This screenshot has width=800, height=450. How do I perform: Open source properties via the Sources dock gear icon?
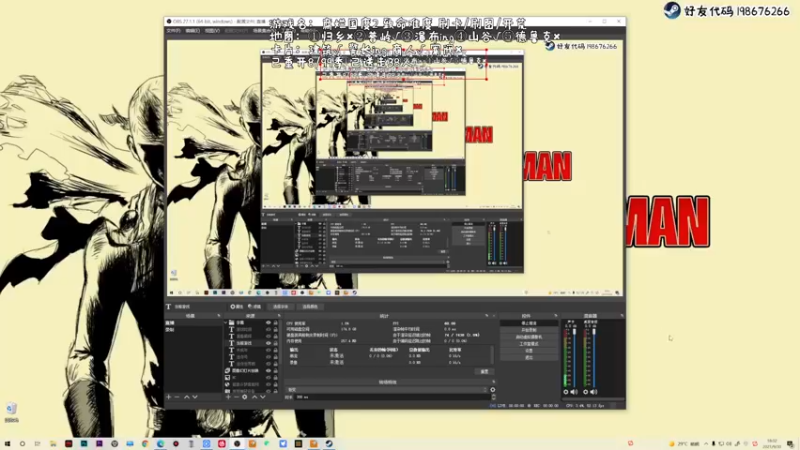[245, 397]
